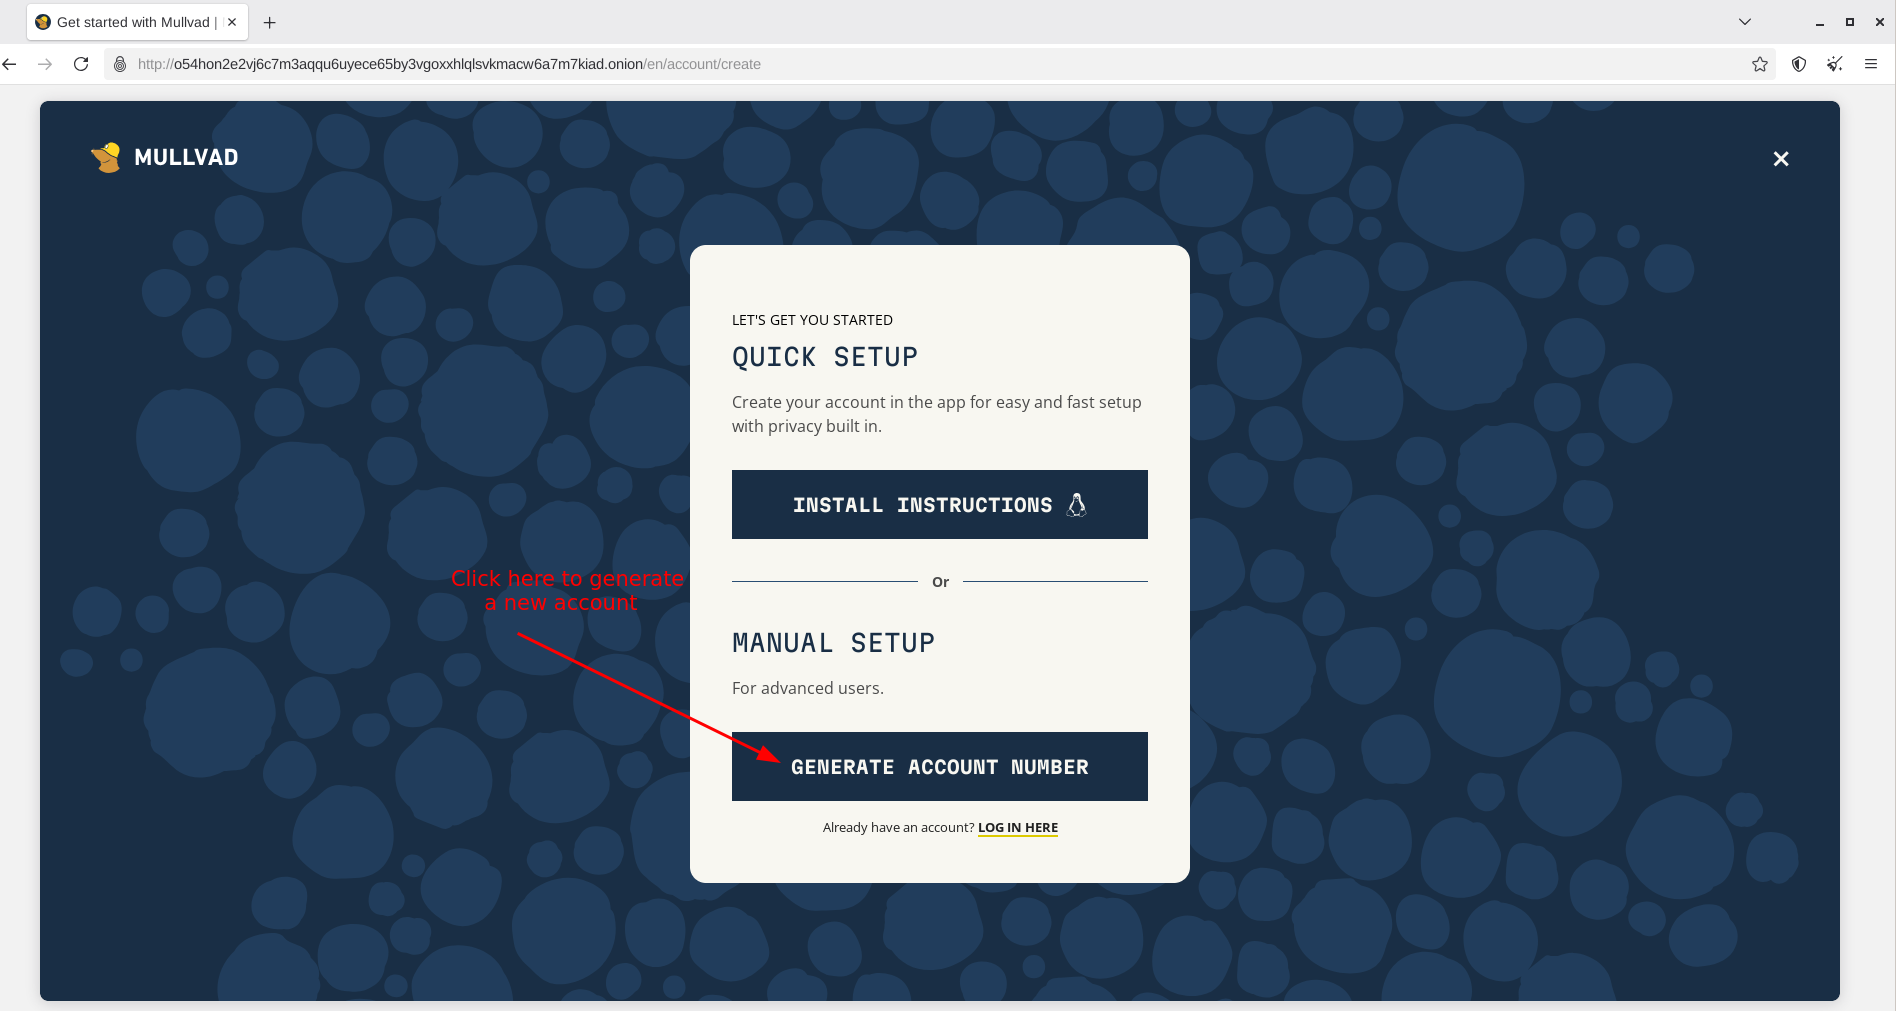Open a new browser tab
The height and width of the screenshot is (1011, 1896).
click(270, 22)
